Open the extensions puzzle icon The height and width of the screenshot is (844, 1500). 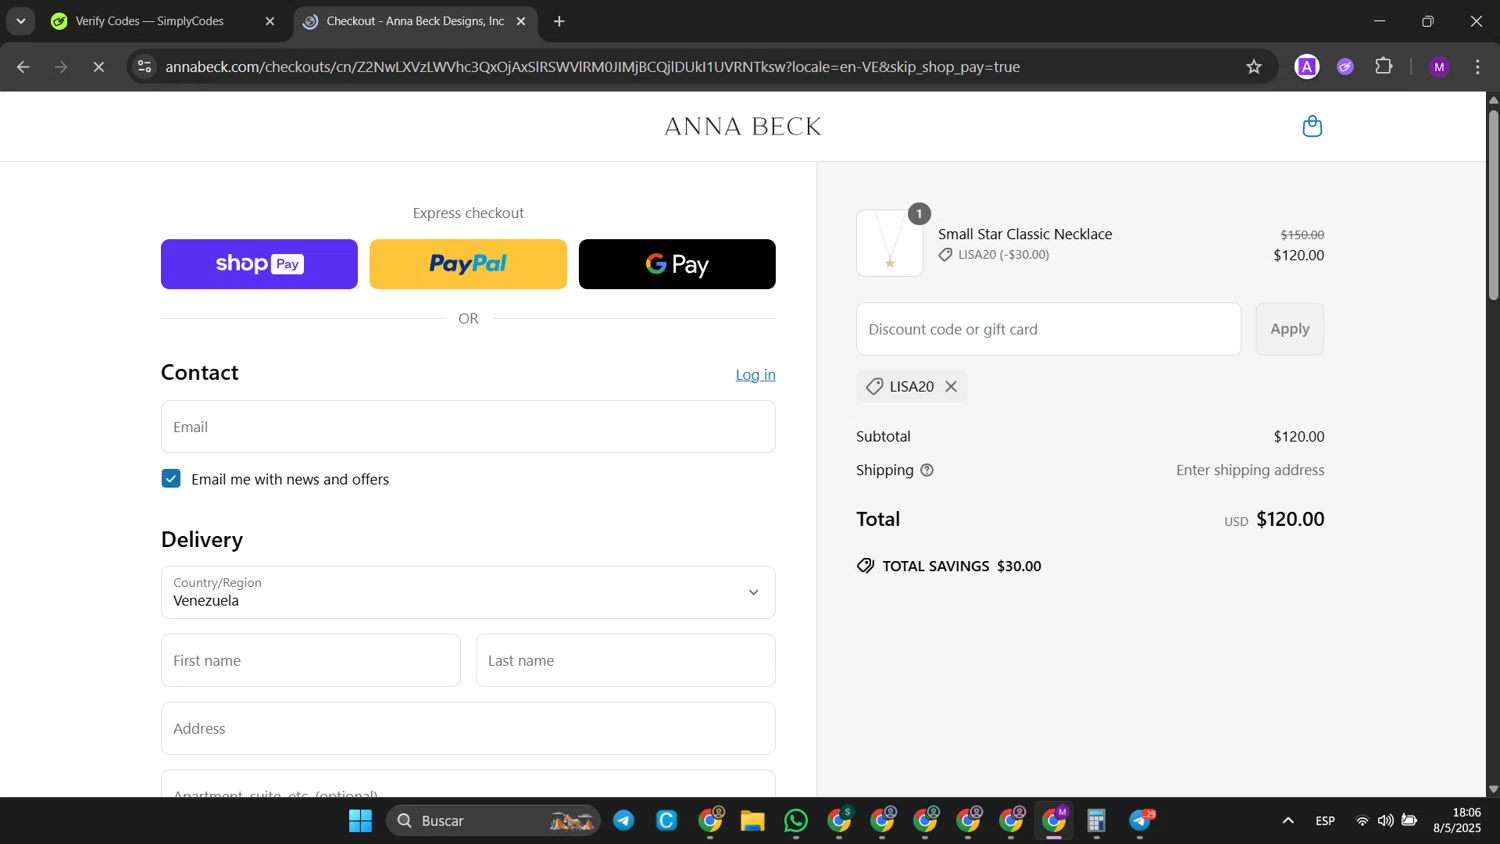coord(1384,67)
